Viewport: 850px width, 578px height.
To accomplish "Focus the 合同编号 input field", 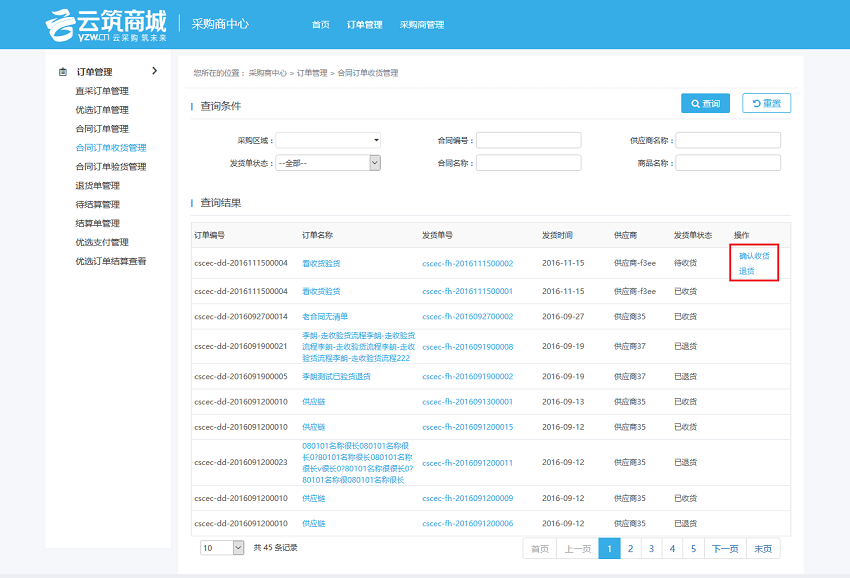I will [528, 141].
